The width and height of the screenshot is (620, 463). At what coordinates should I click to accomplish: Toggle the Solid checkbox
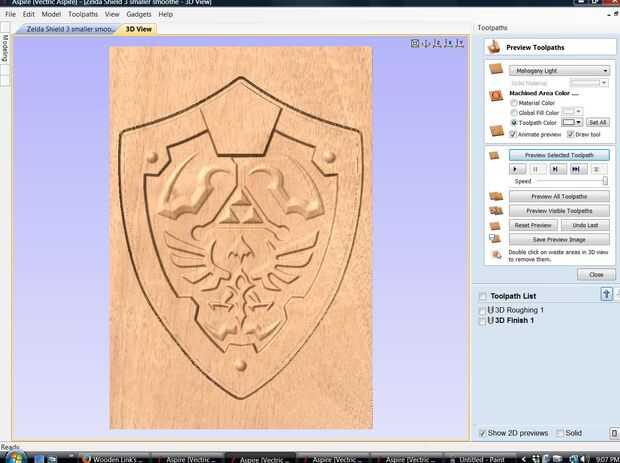click(x=560, y=433)
